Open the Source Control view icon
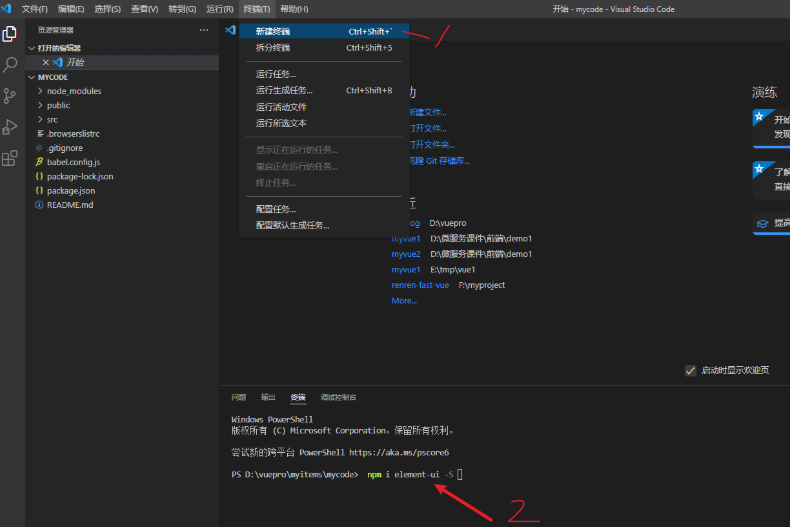Screen dimensions: 790x527 10,96
